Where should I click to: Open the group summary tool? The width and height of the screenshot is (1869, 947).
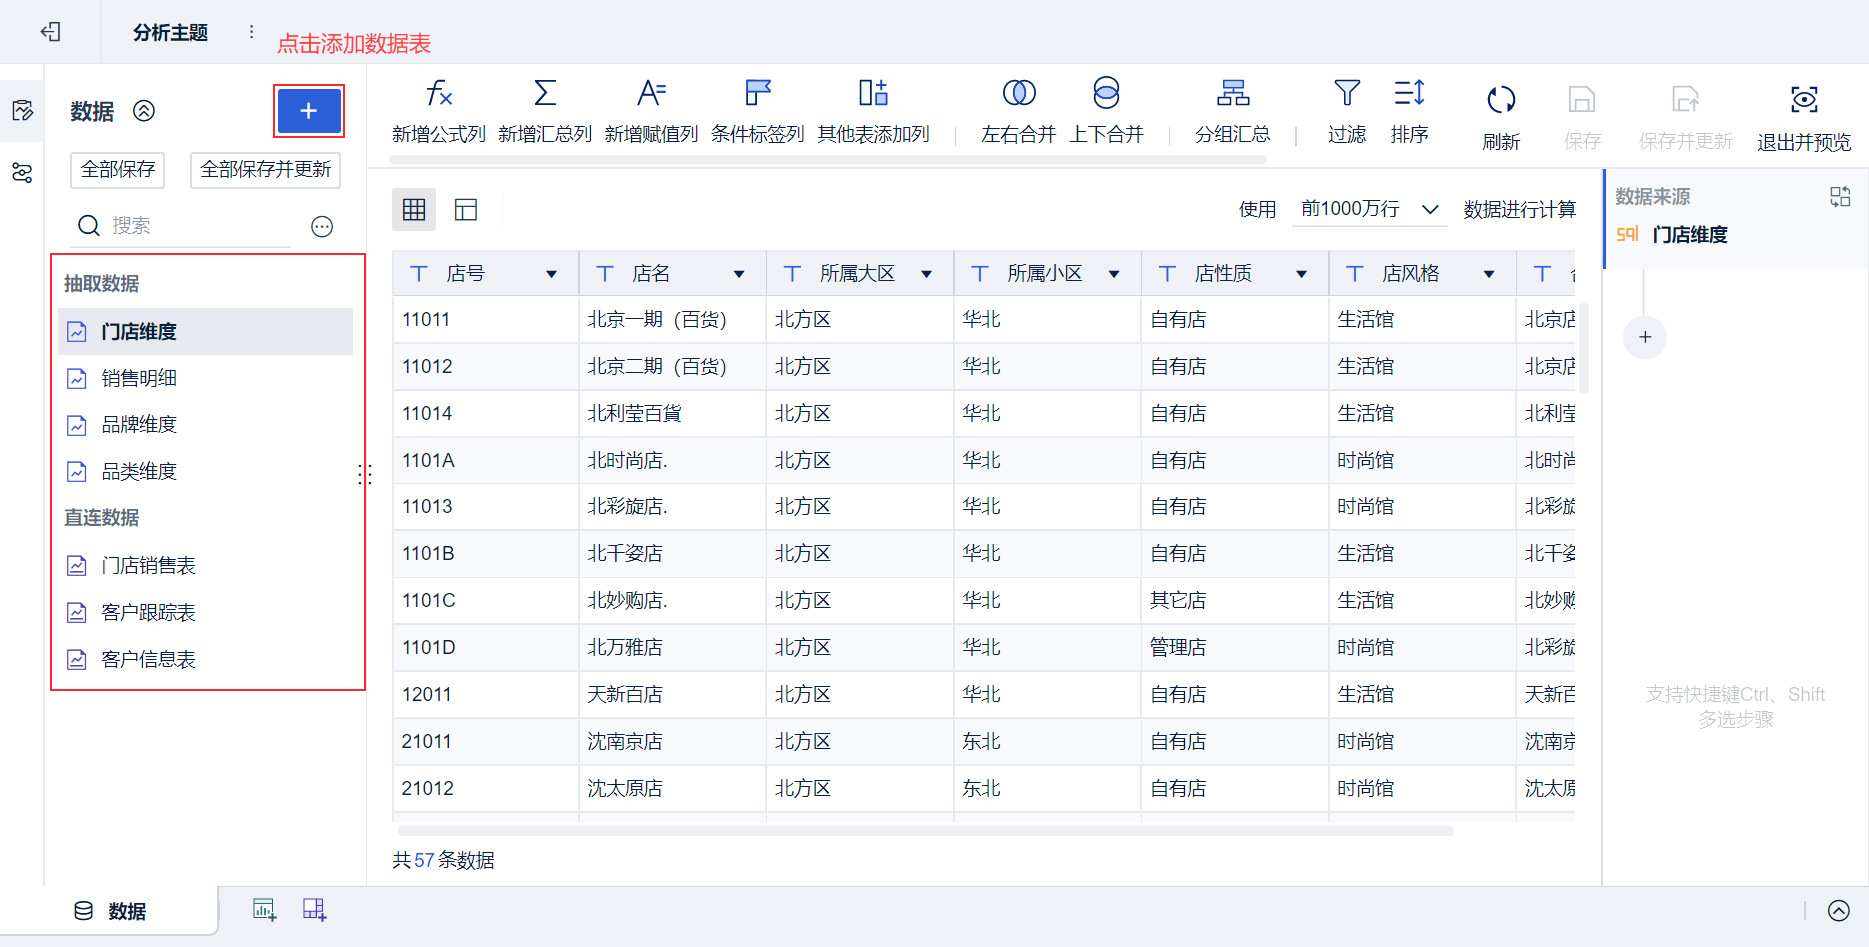[1232, 111]
